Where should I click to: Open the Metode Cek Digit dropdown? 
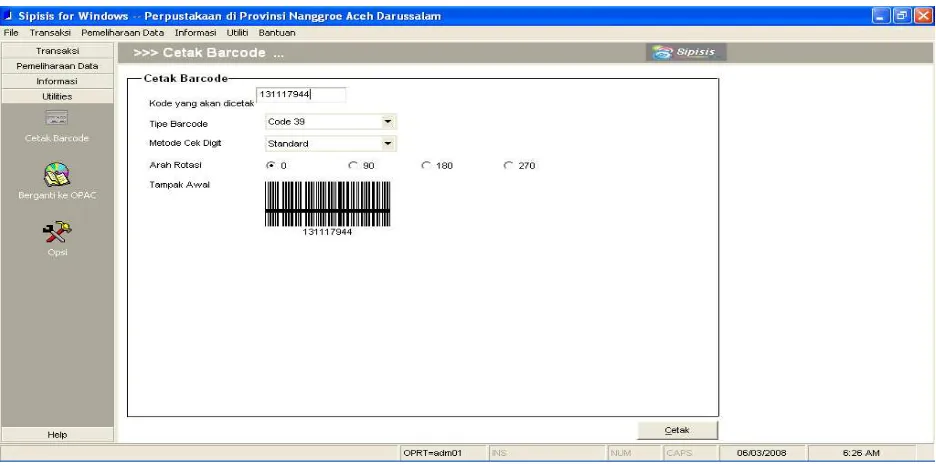pos(388,144)
